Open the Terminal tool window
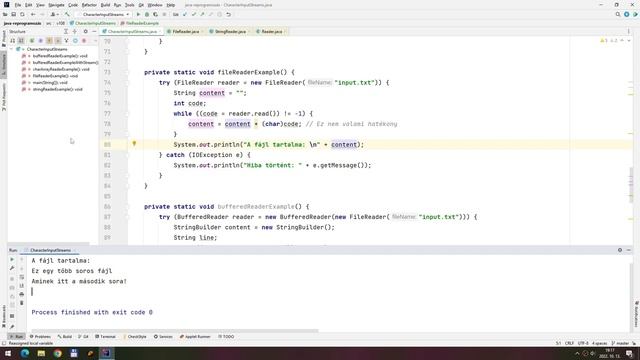Image resolution: width=640 pixels, height=360 pixels. [105, 337]
